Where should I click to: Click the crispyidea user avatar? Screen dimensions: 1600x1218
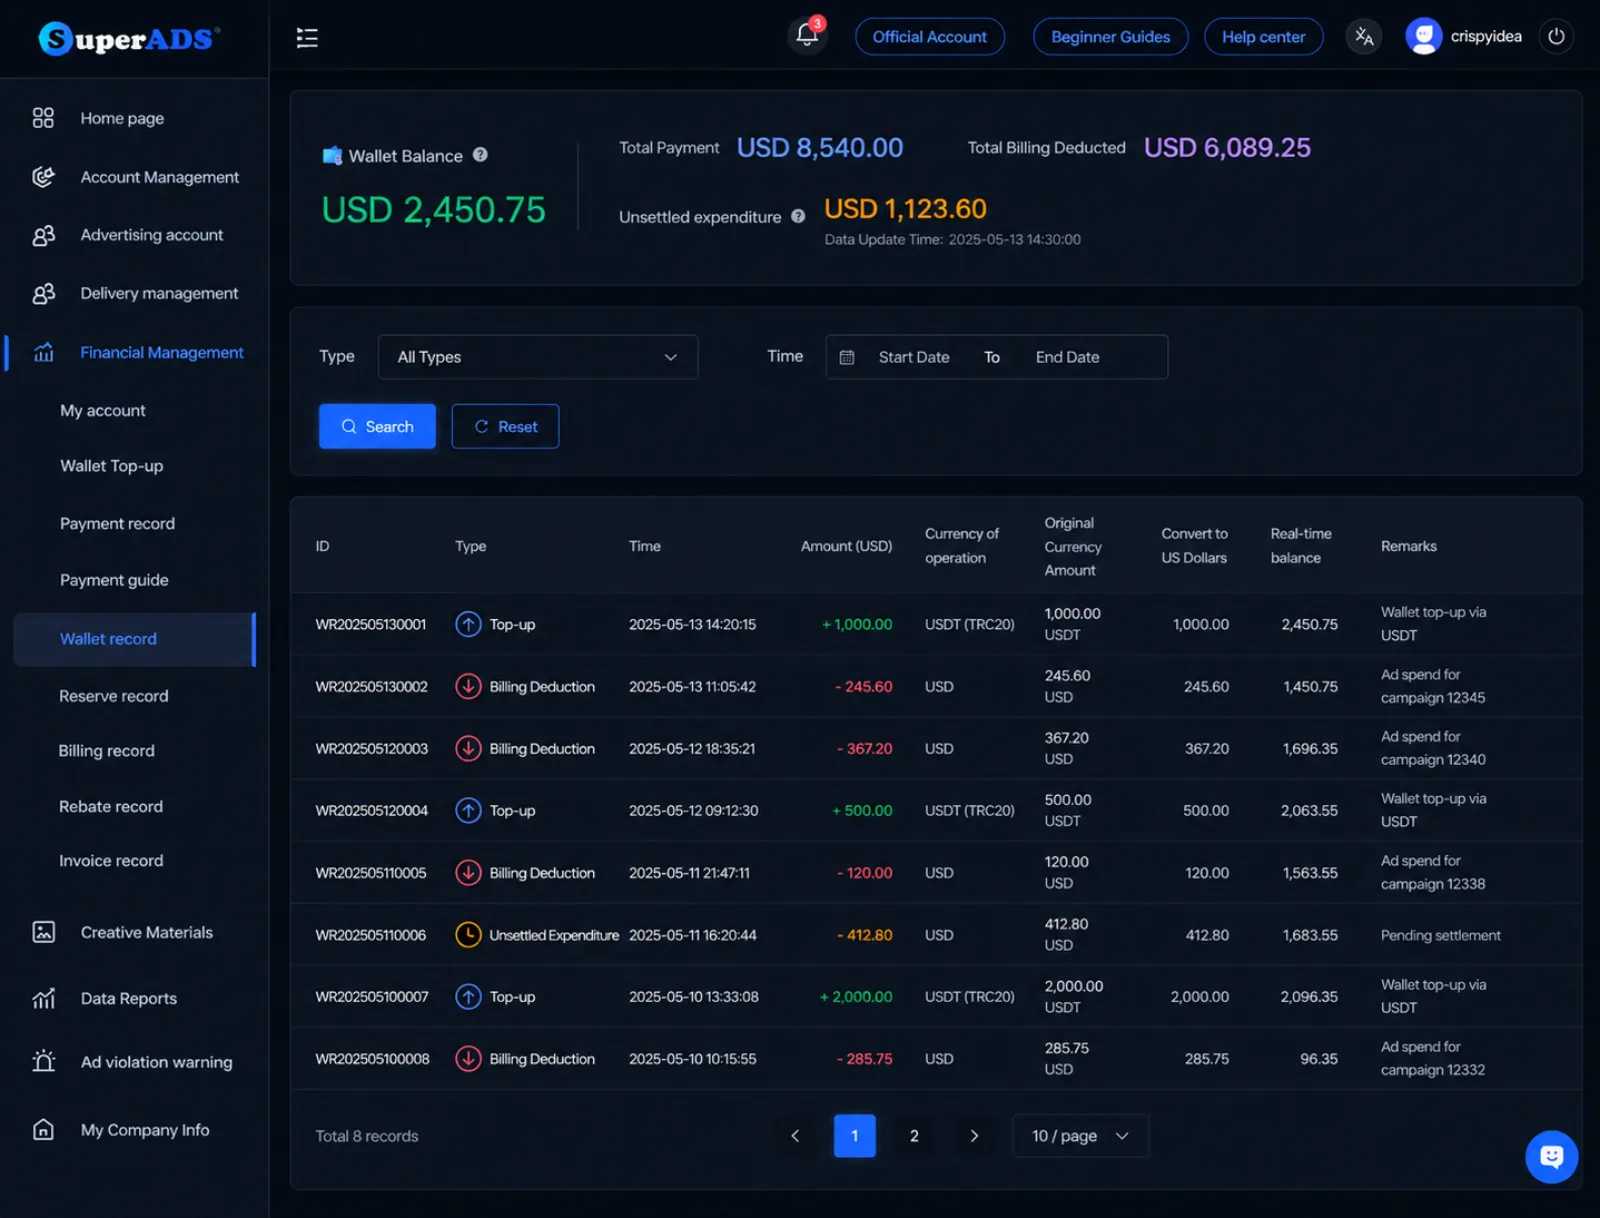(x=1423, y=37)
